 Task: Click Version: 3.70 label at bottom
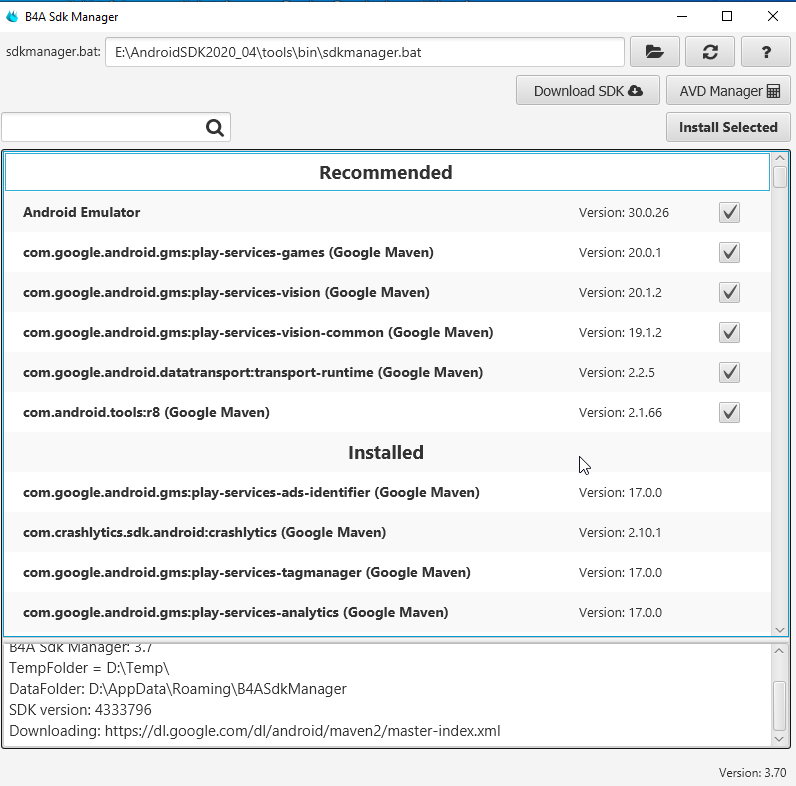click(x=752, y=773)
